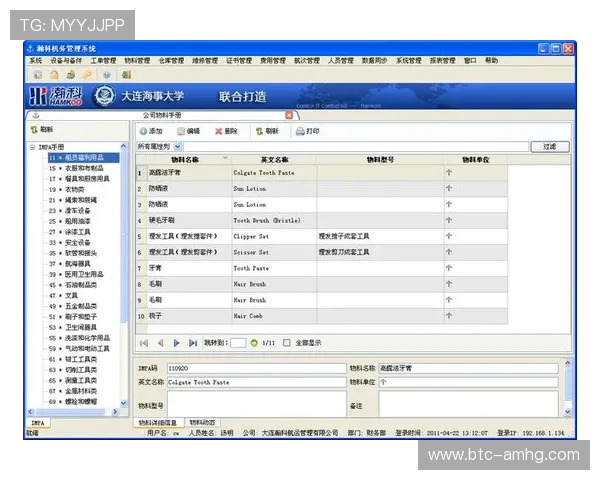Screen dimensions: 600x480
Task: Click the sort arrow on 物料名称 column header
Action: 225,158
